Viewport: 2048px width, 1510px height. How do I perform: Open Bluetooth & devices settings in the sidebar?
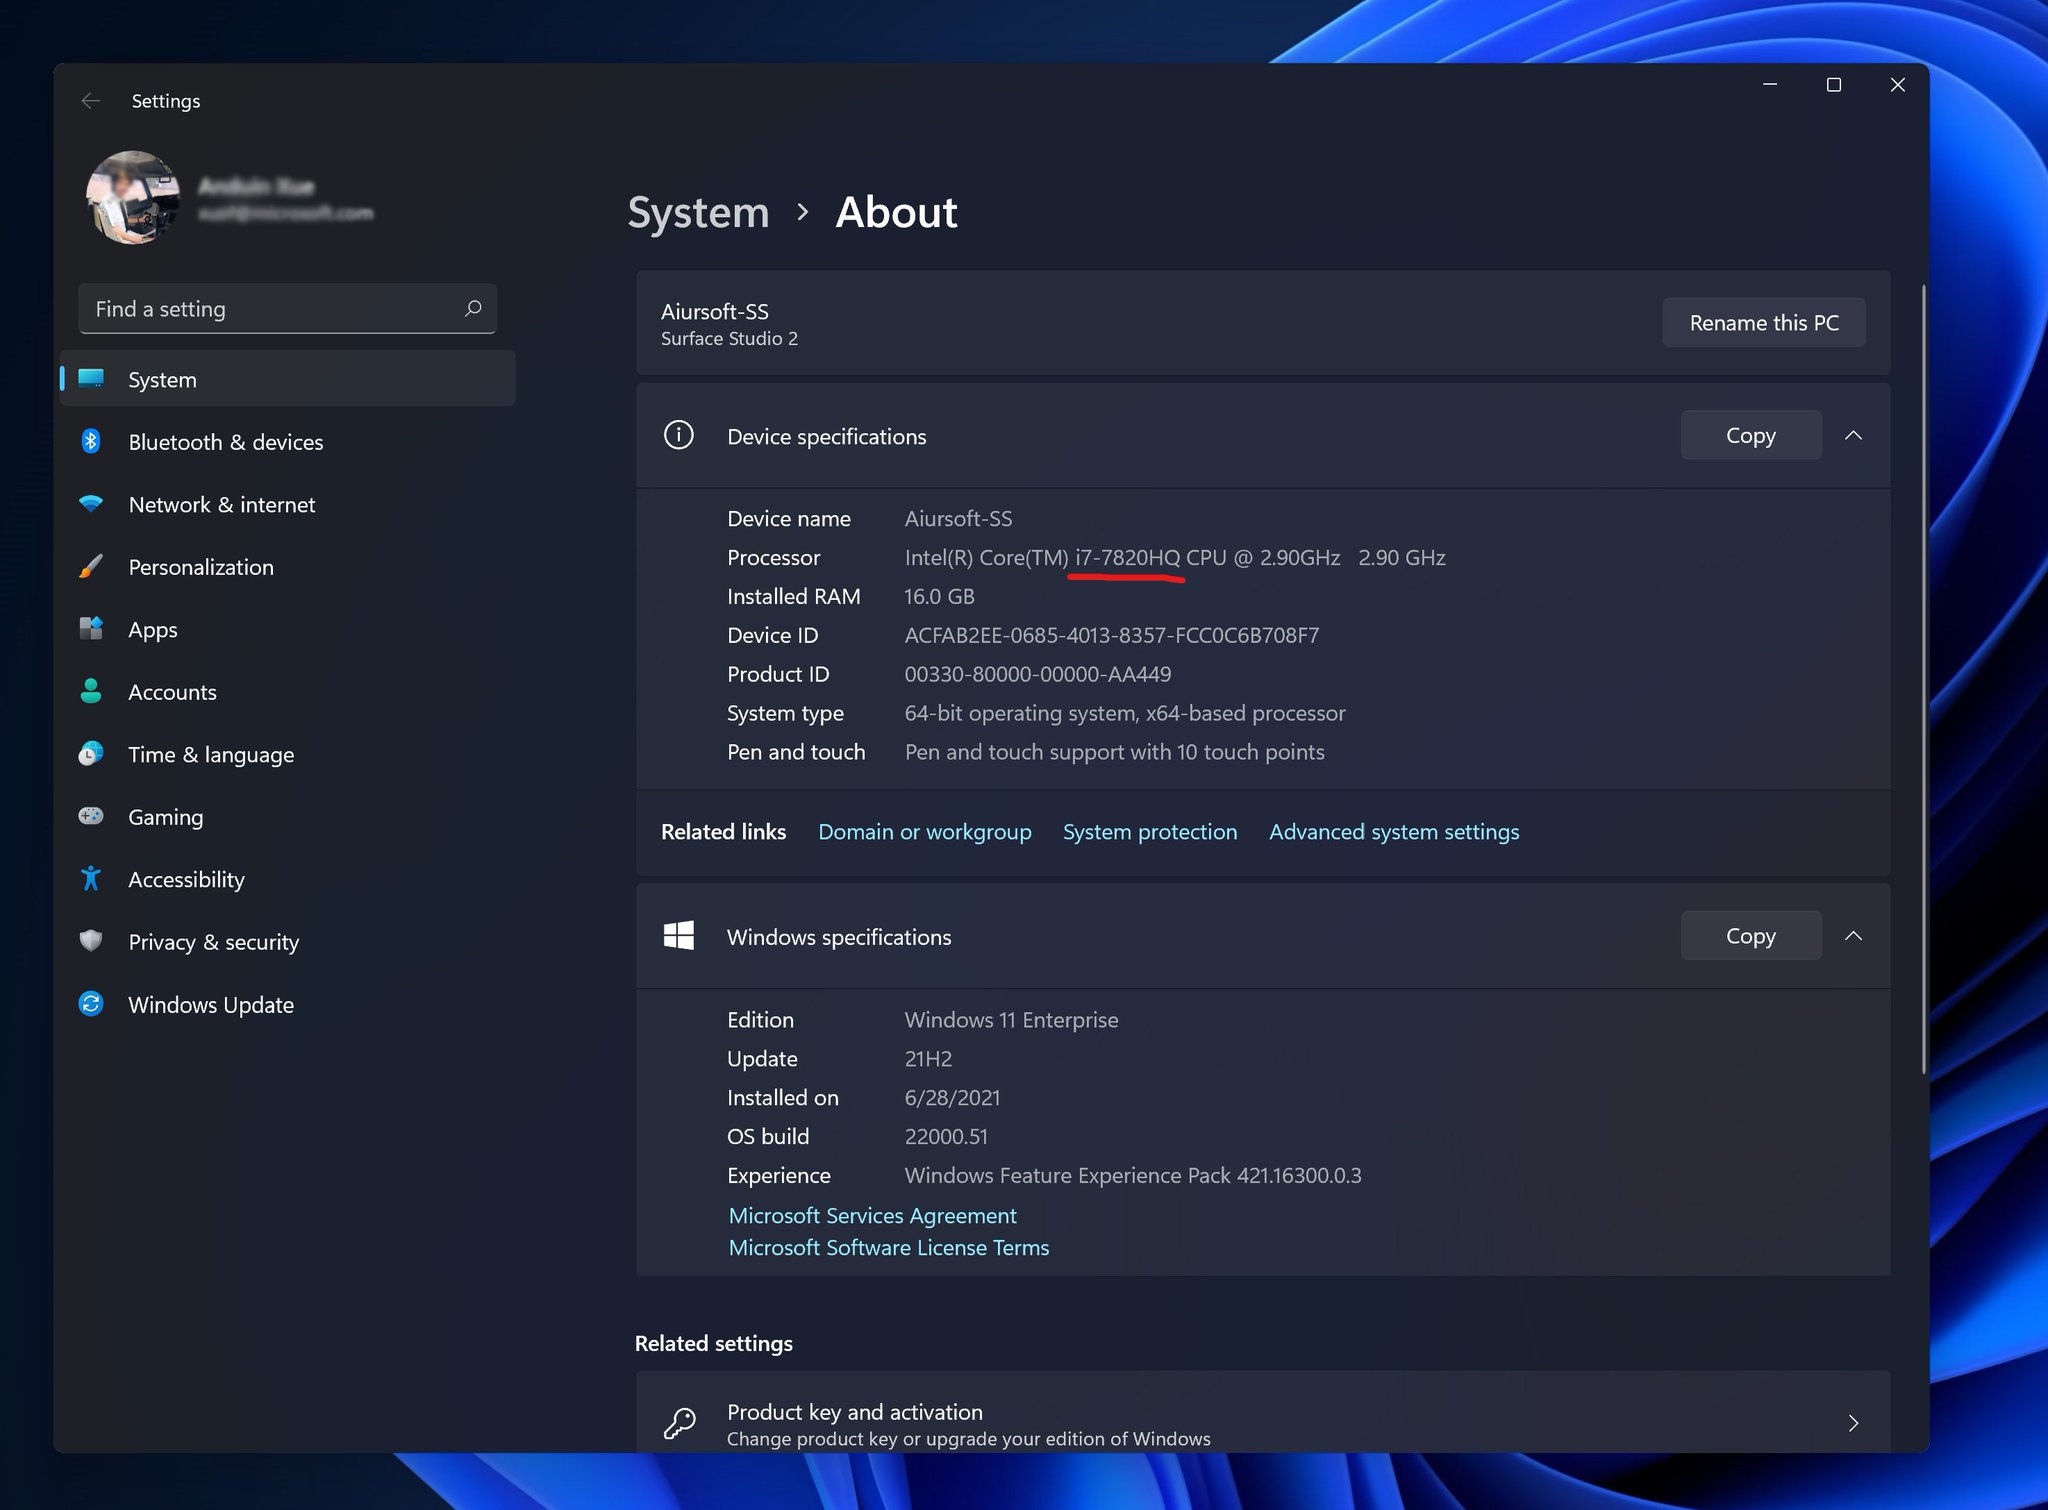click(91, 441)
